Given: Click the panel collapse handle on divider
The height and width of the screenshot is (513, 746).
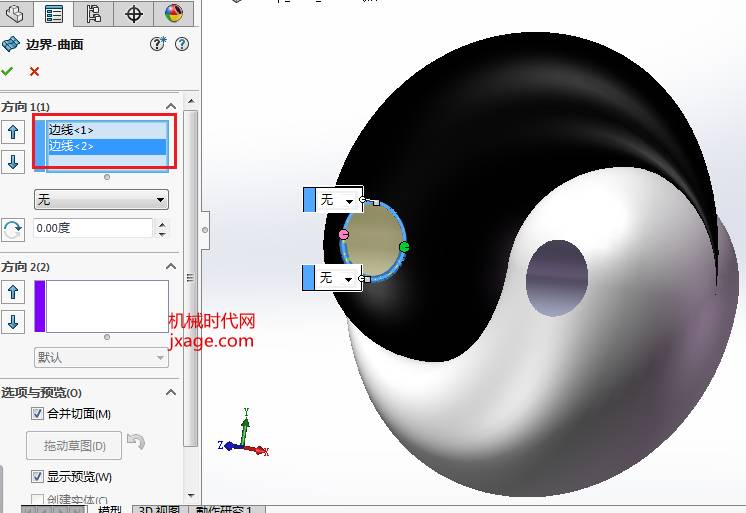Looking at the screenshot, I should [205, 230].
